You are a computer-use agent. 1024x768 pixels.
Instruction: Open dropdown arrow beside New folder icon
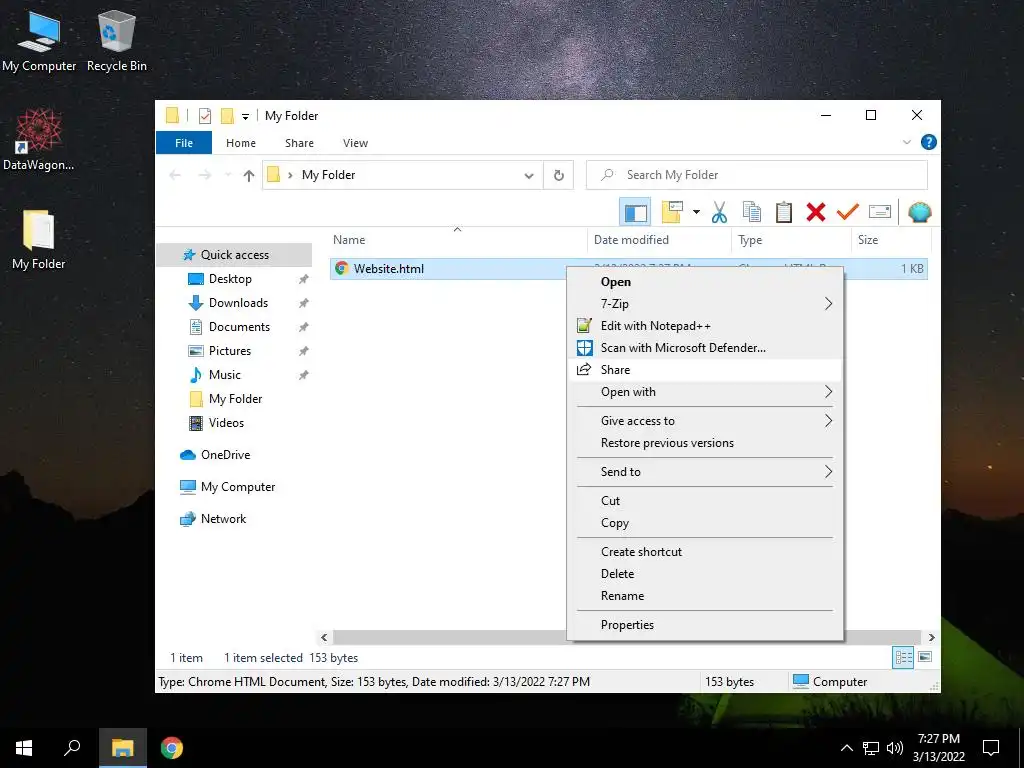pos(696,212)
